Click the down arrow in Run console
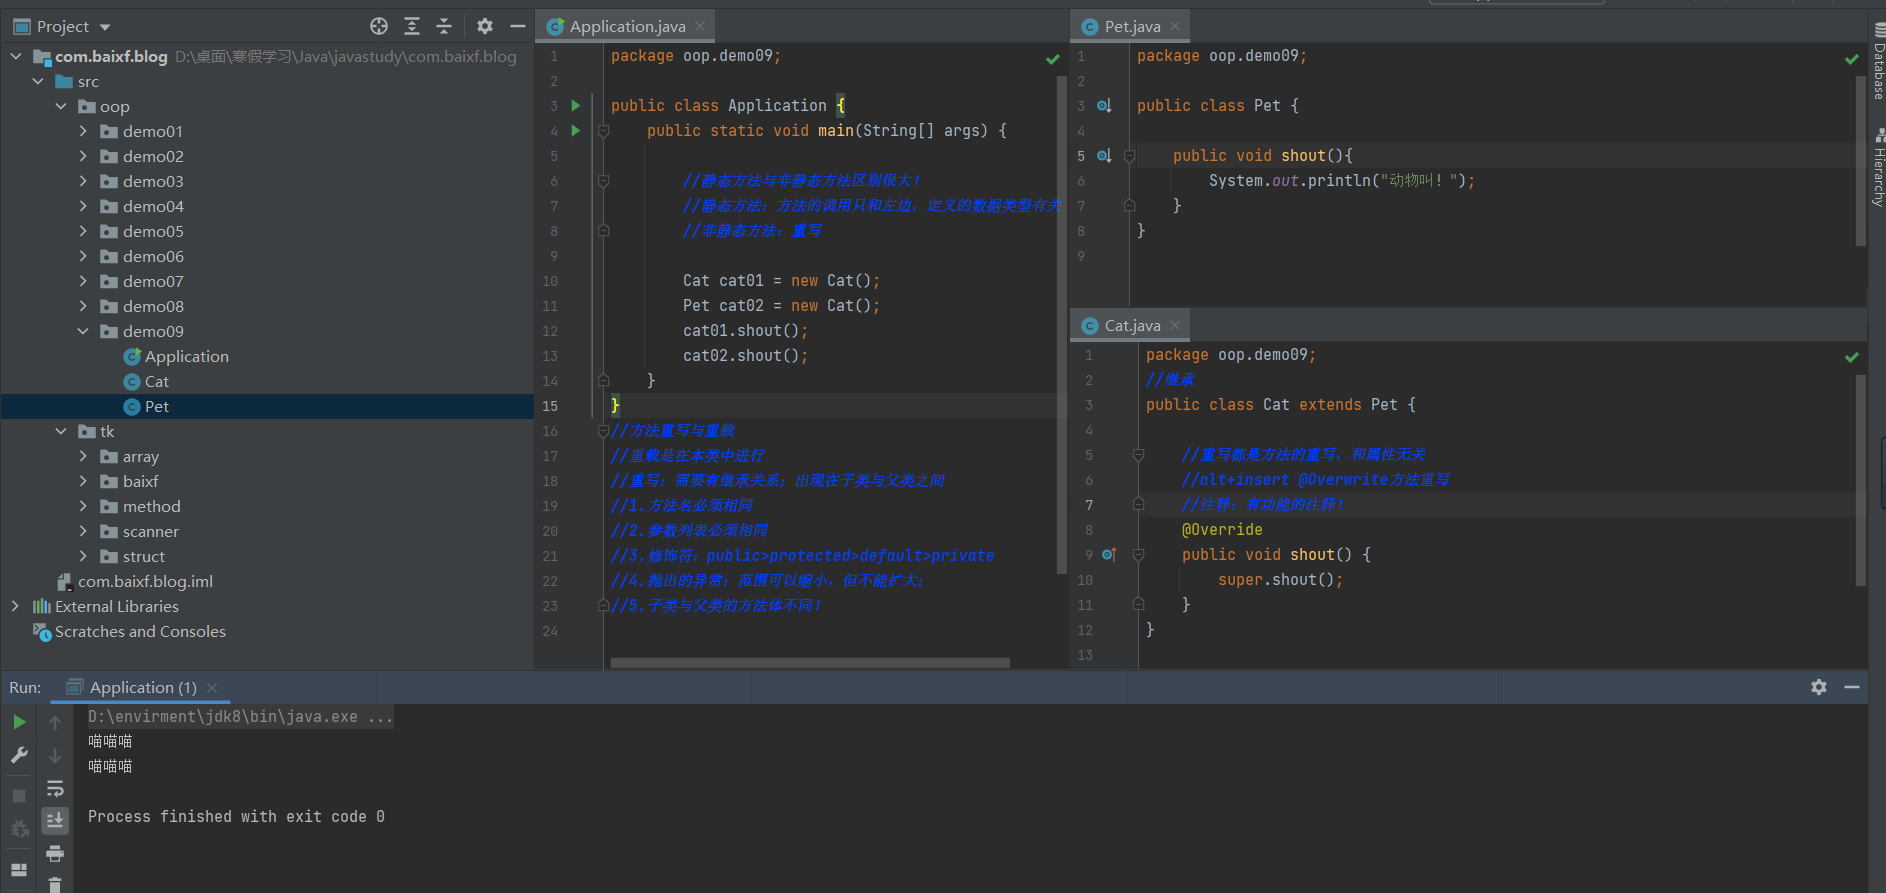Viewport: 1886px width, 893px height. pos(55,756)
